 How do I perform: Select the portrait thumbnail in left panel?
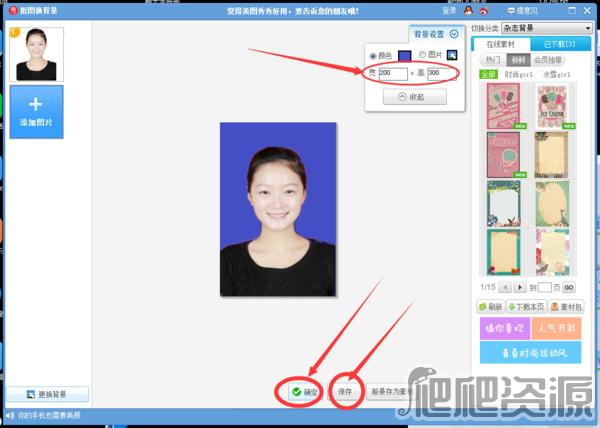(x=36, y=54)
